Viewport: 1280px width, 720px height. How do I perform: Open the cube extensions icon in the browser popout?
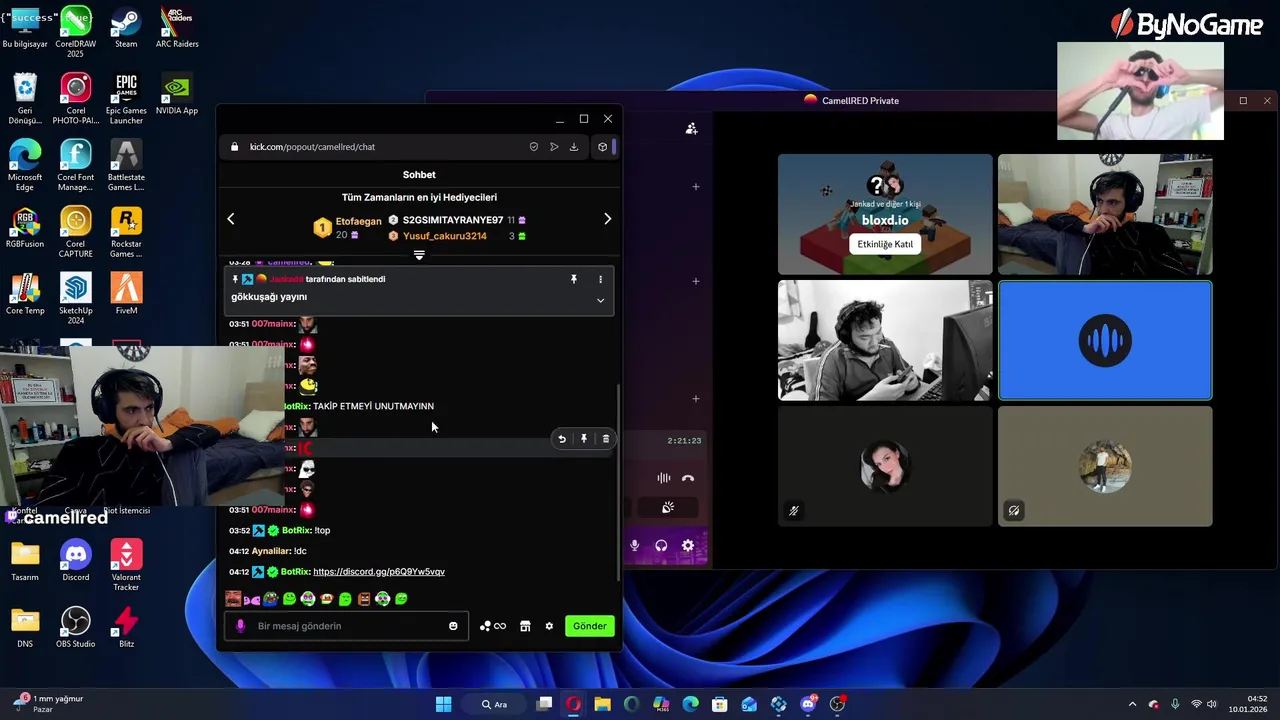point(602,147)
